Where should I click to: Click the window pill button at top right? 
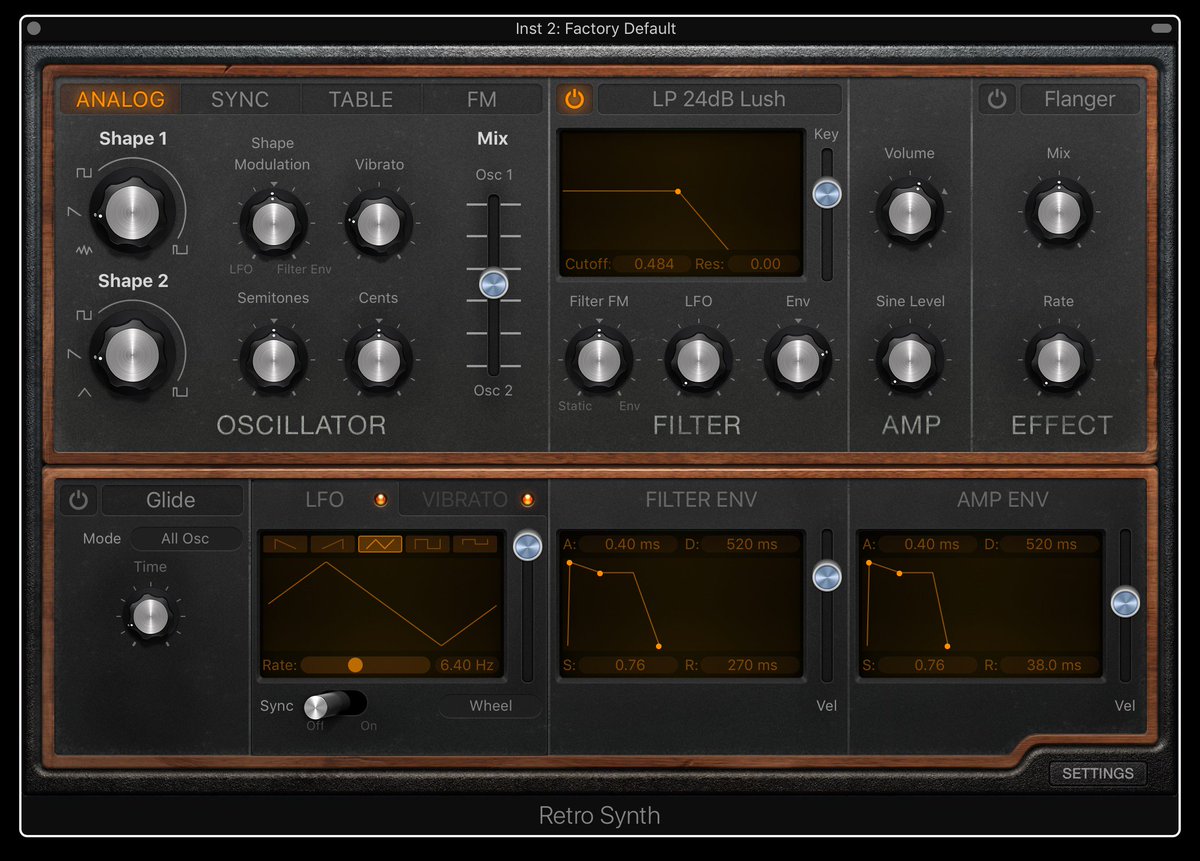pos(1162,28)
